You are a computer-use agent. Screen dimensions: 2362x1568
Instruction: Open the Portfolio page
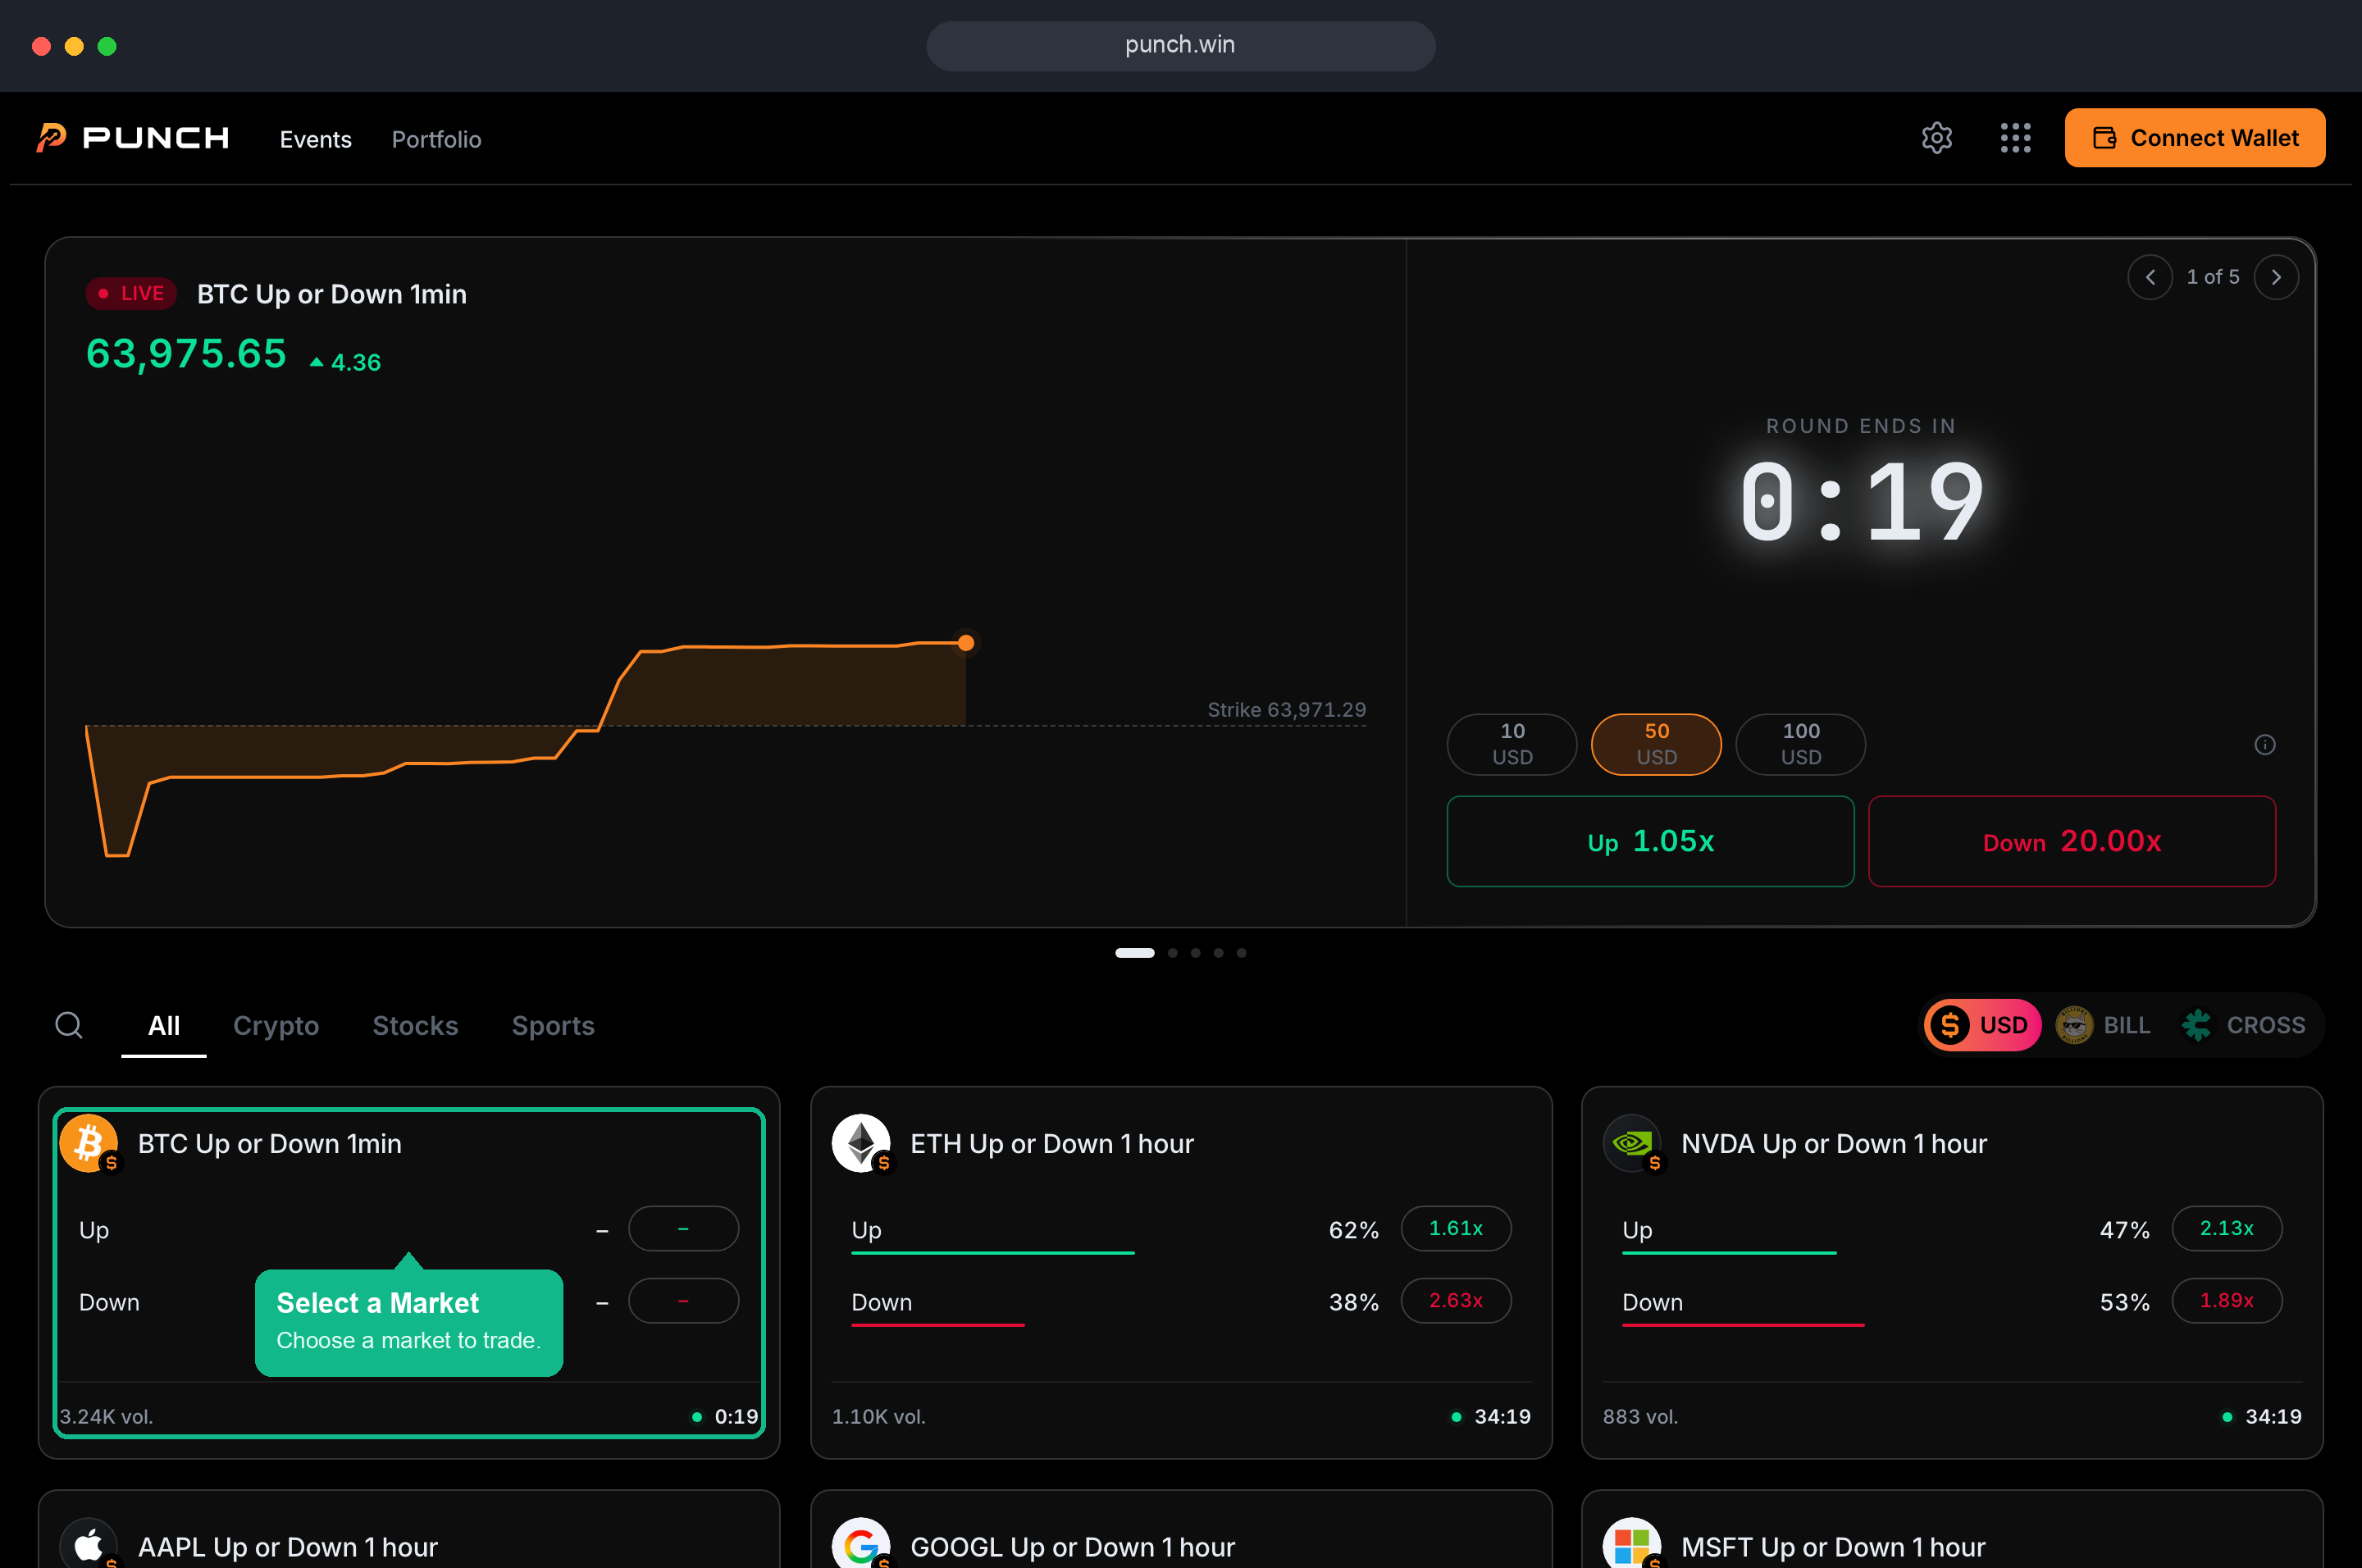tap(436, 139)
